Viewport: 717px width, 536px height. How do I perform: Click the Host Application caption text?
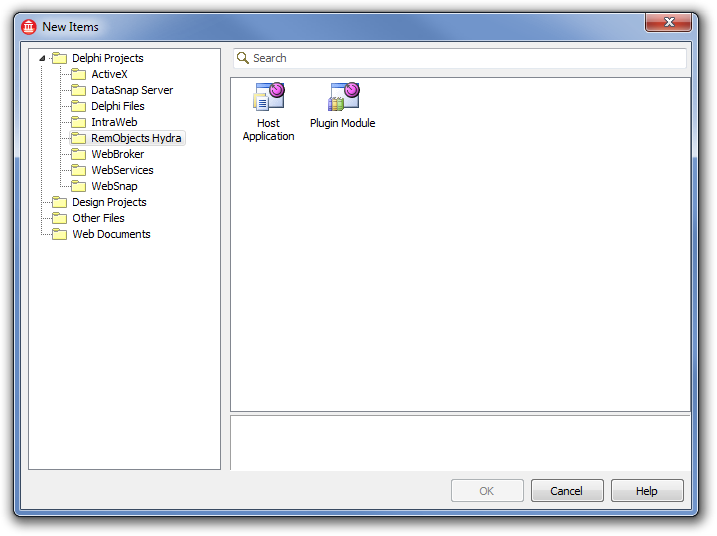coord(268,130)
